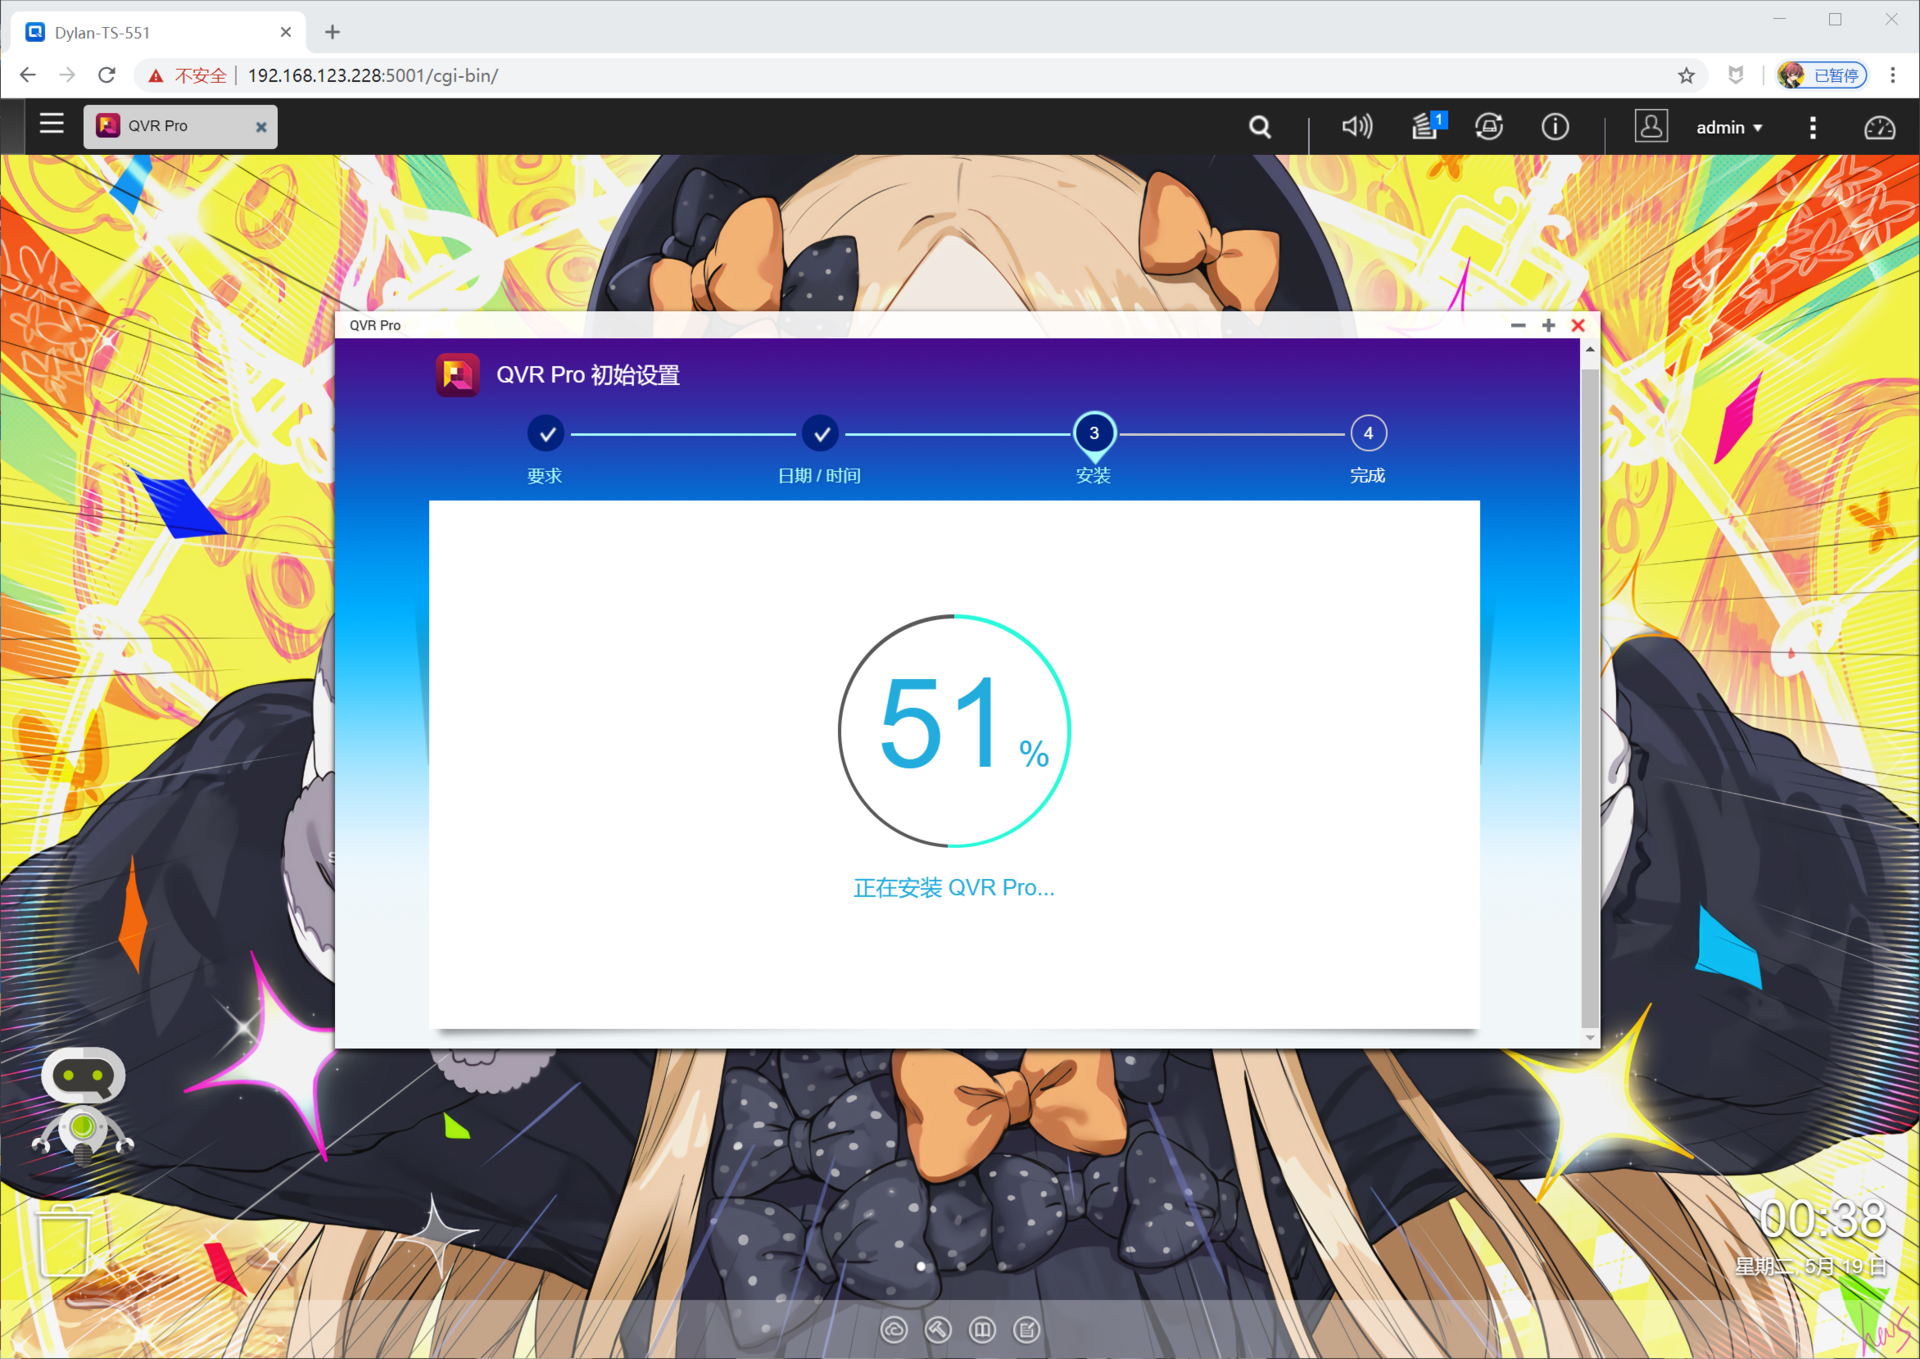Click the user profile avatar icon
This screenshot has height=1359, width=1920.
1651,127
